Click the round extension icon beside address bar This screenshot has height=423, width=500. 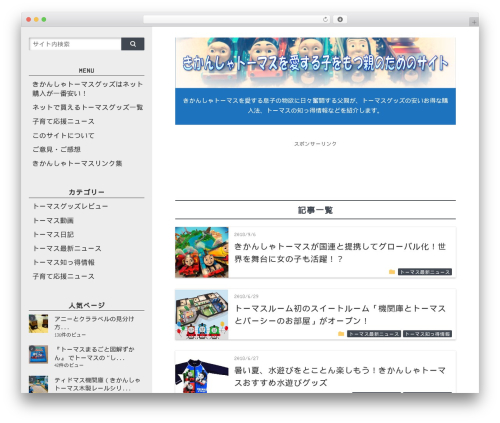pyautogui.click(x=340, y=19)
